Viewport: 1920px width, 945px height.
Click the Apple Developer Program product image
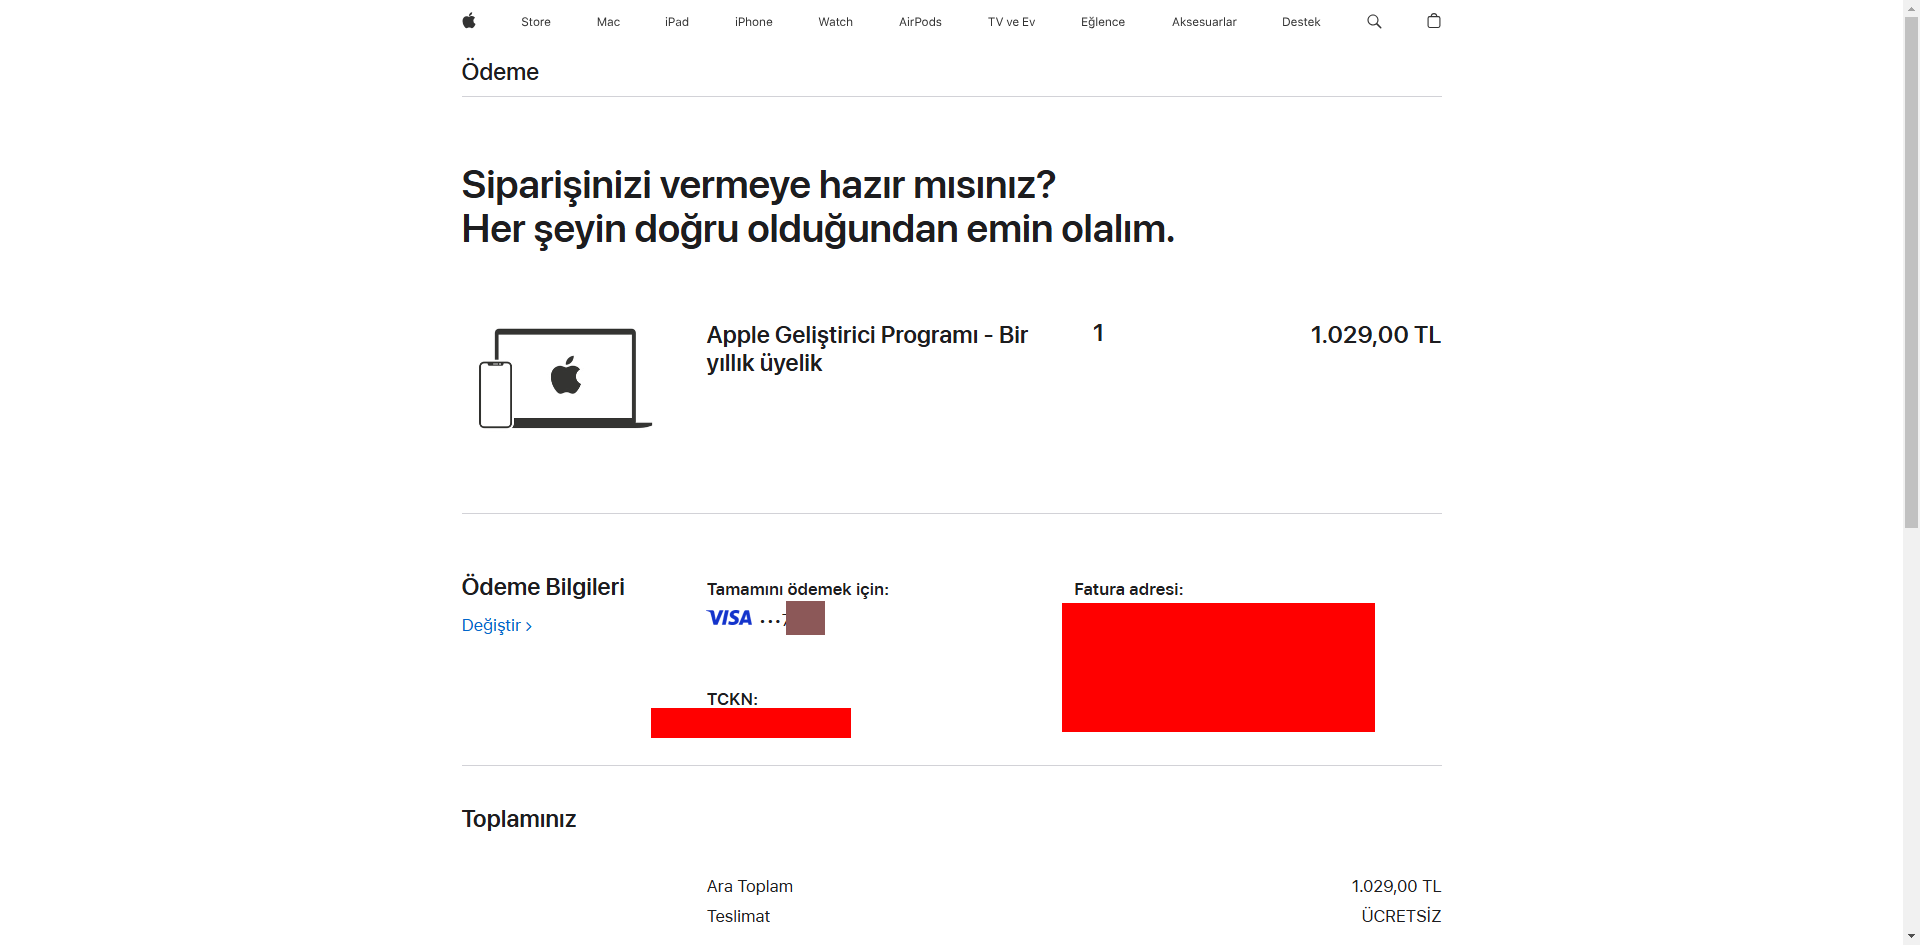tap(565, 378)
